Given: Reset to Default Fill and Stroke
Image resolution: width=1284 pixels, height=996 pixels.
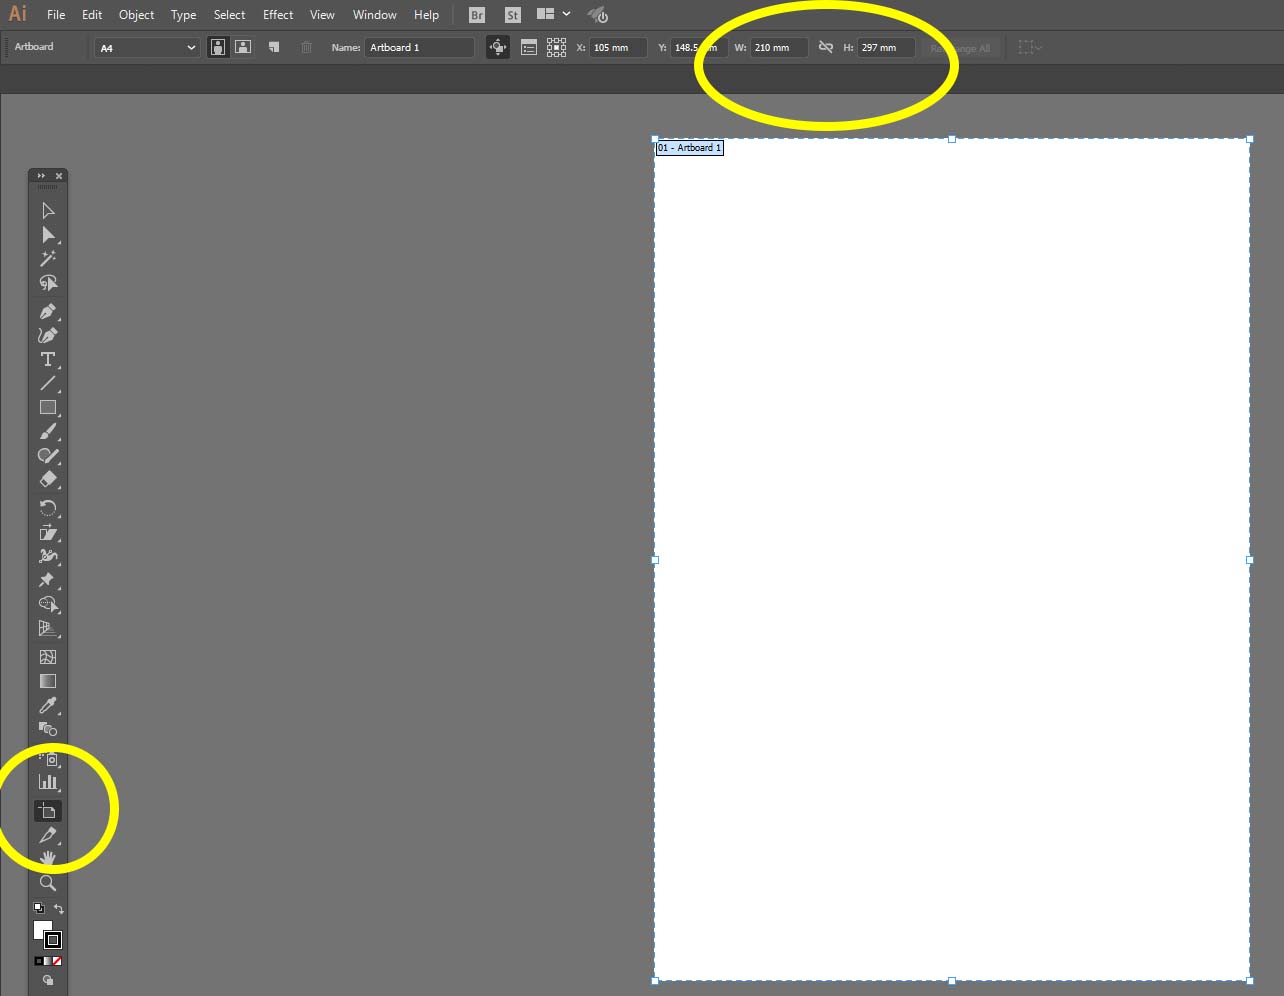Looking at the screenshot, I should click(39, 908).
